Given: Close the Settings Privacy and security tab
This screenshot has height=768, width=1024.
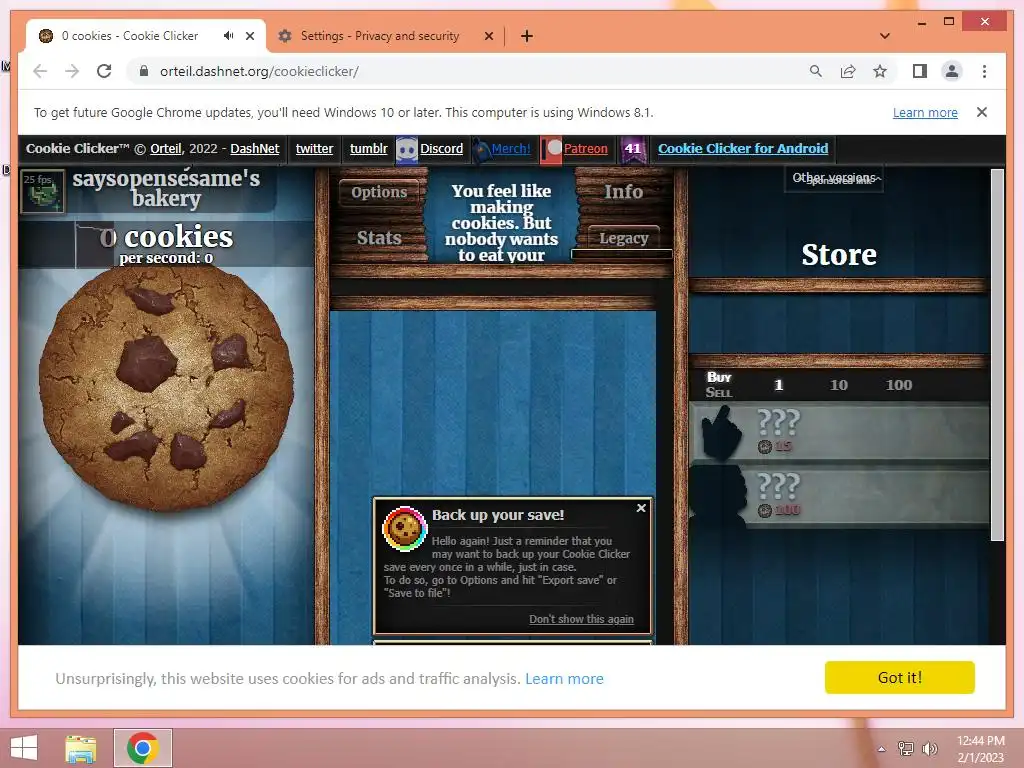Looking at the screenshot, I should [488, 36].
